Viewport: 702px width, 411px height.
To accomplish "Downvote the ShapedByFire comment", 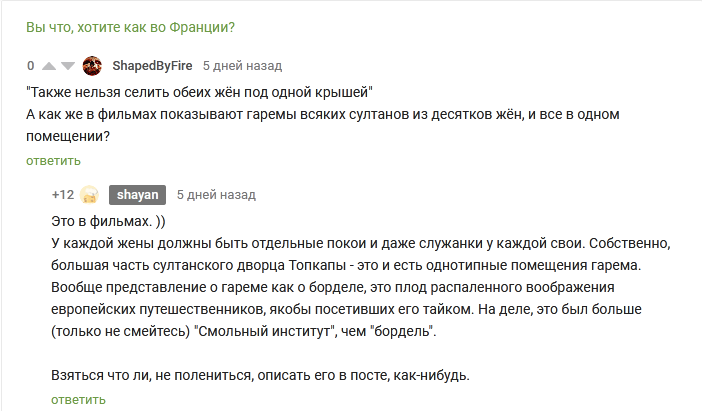I will point(68,66).
